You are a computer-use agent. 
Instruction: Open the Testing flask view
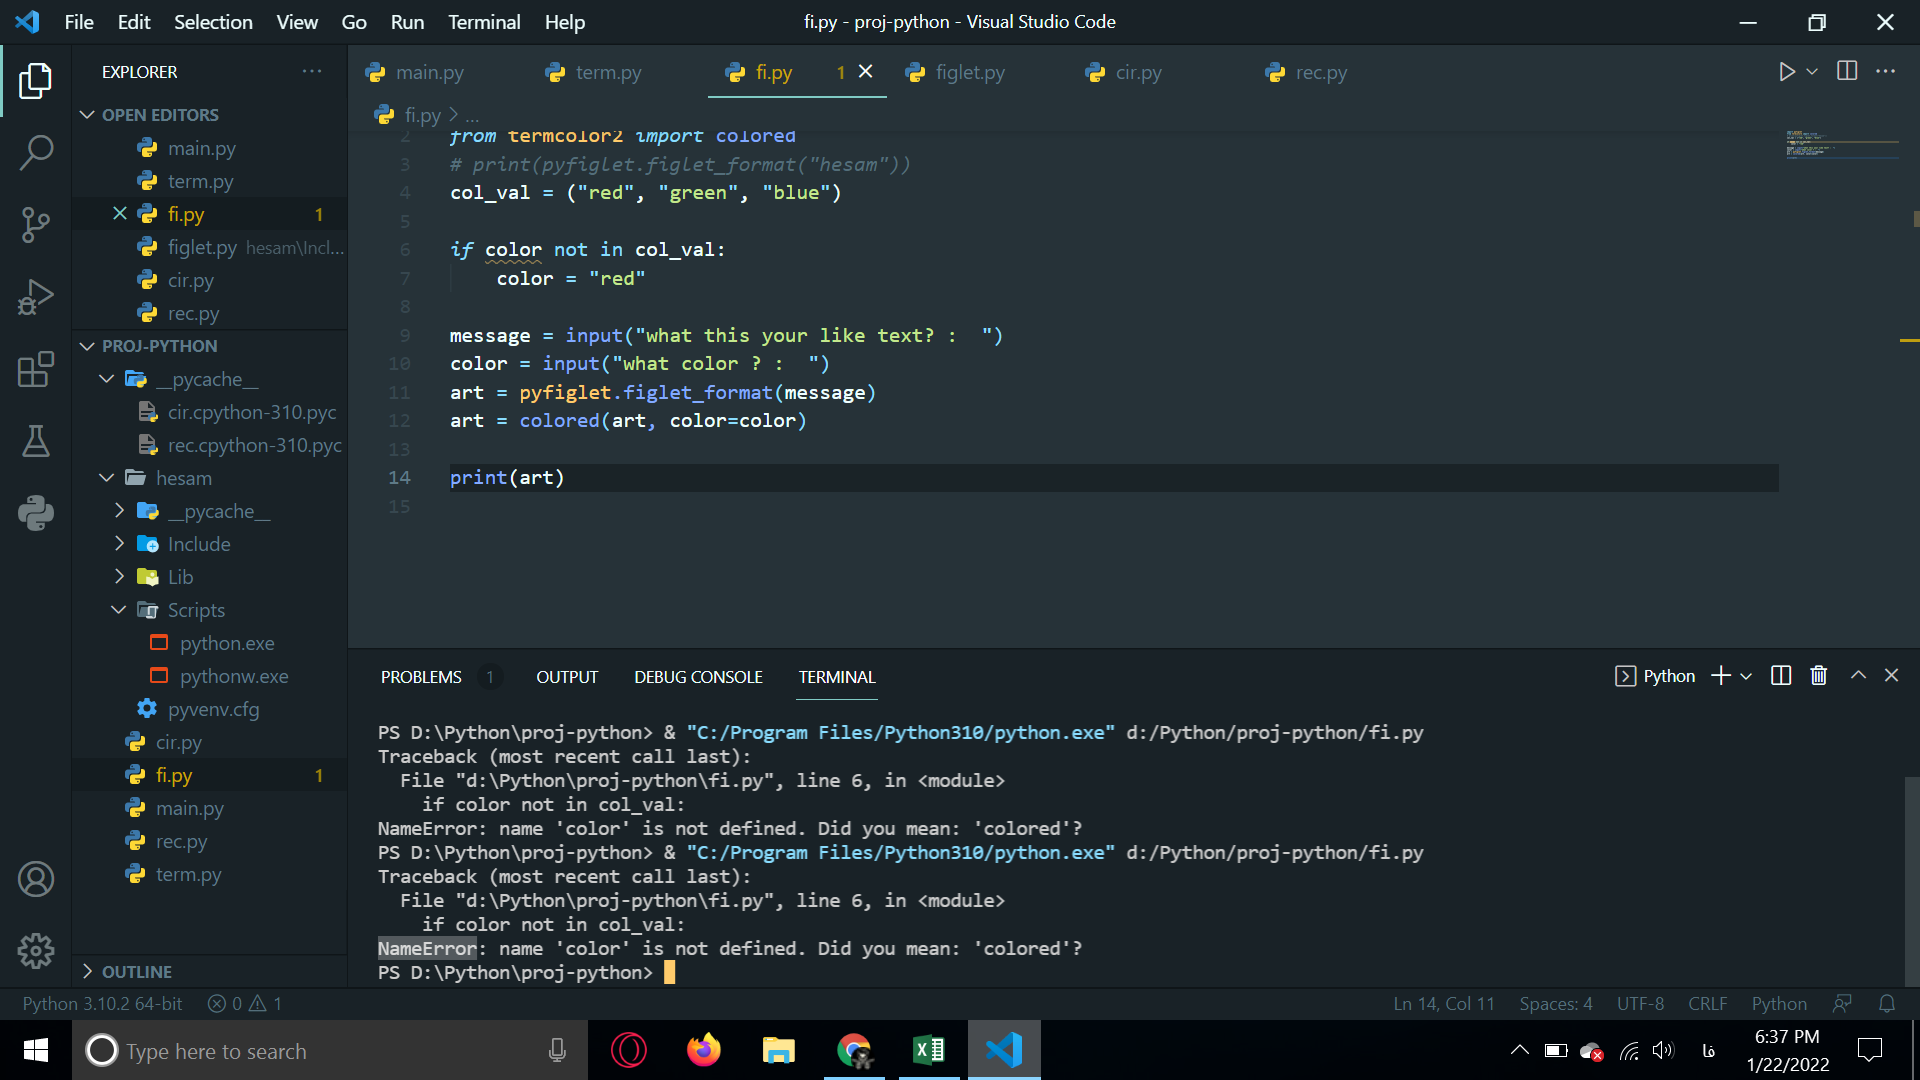point(36,441)
